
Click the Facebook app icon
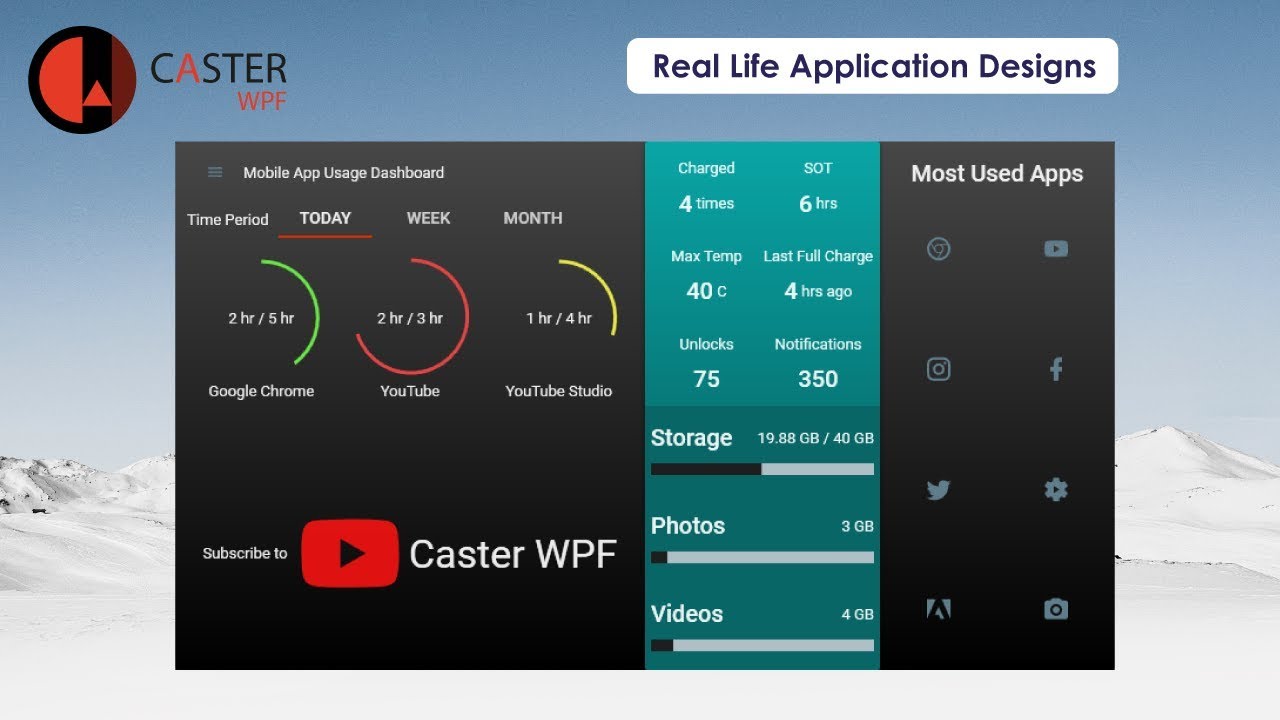click(x=1056, y=369)
